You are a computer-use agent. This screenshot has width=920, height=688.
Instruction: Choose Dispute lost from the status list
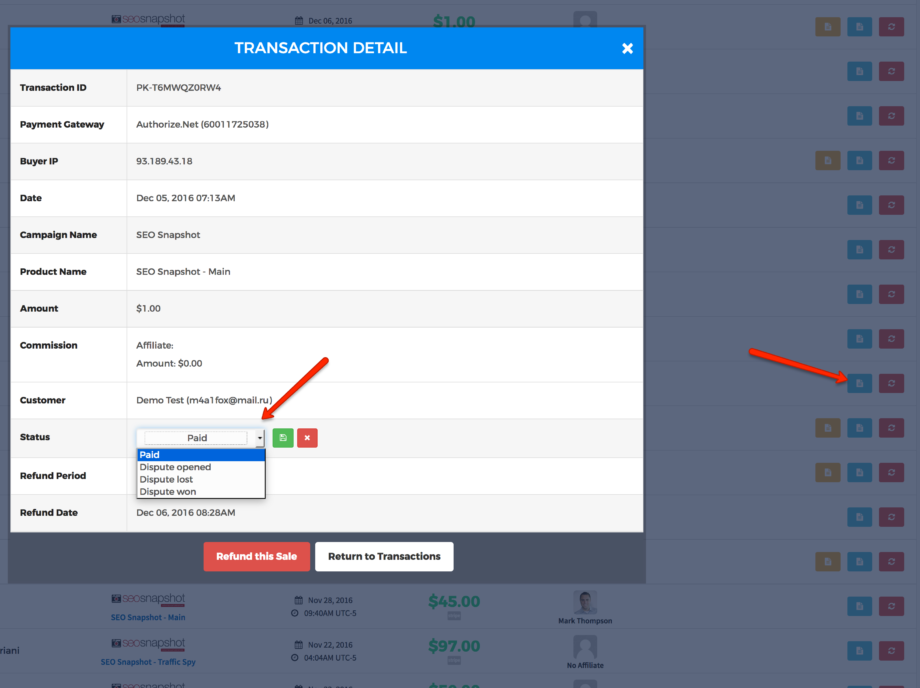tap(201, 479)
